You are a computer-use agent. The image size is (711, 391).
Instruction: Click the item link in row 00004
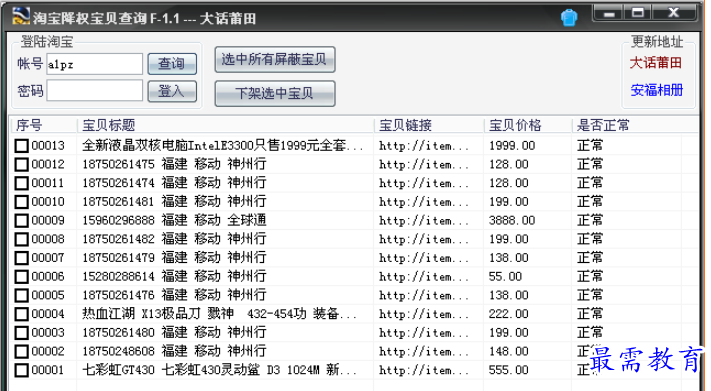(x=424, y=314)
